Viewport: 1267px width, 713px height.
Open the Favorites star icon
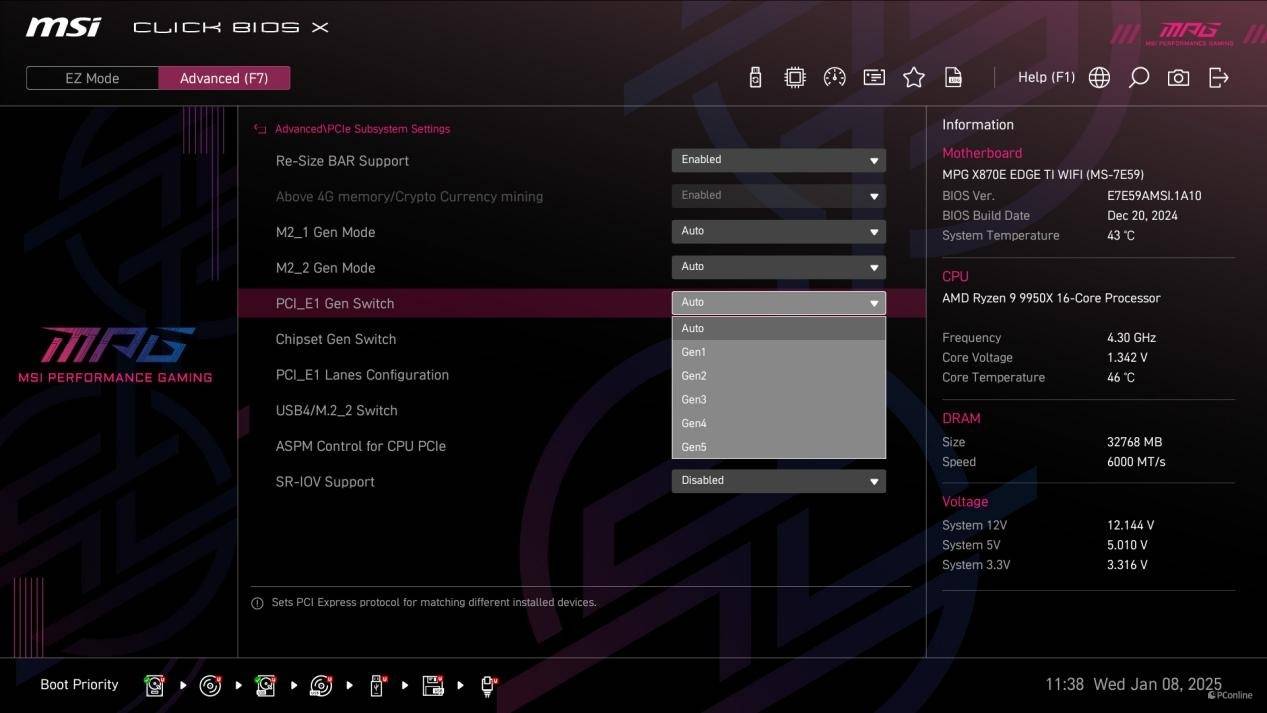[914, 78]
